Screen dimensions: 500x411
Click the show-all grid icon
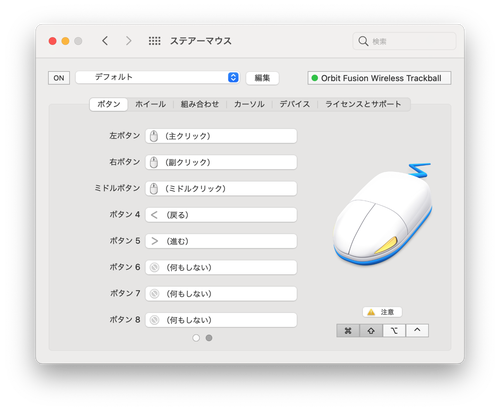click(154, 41)
